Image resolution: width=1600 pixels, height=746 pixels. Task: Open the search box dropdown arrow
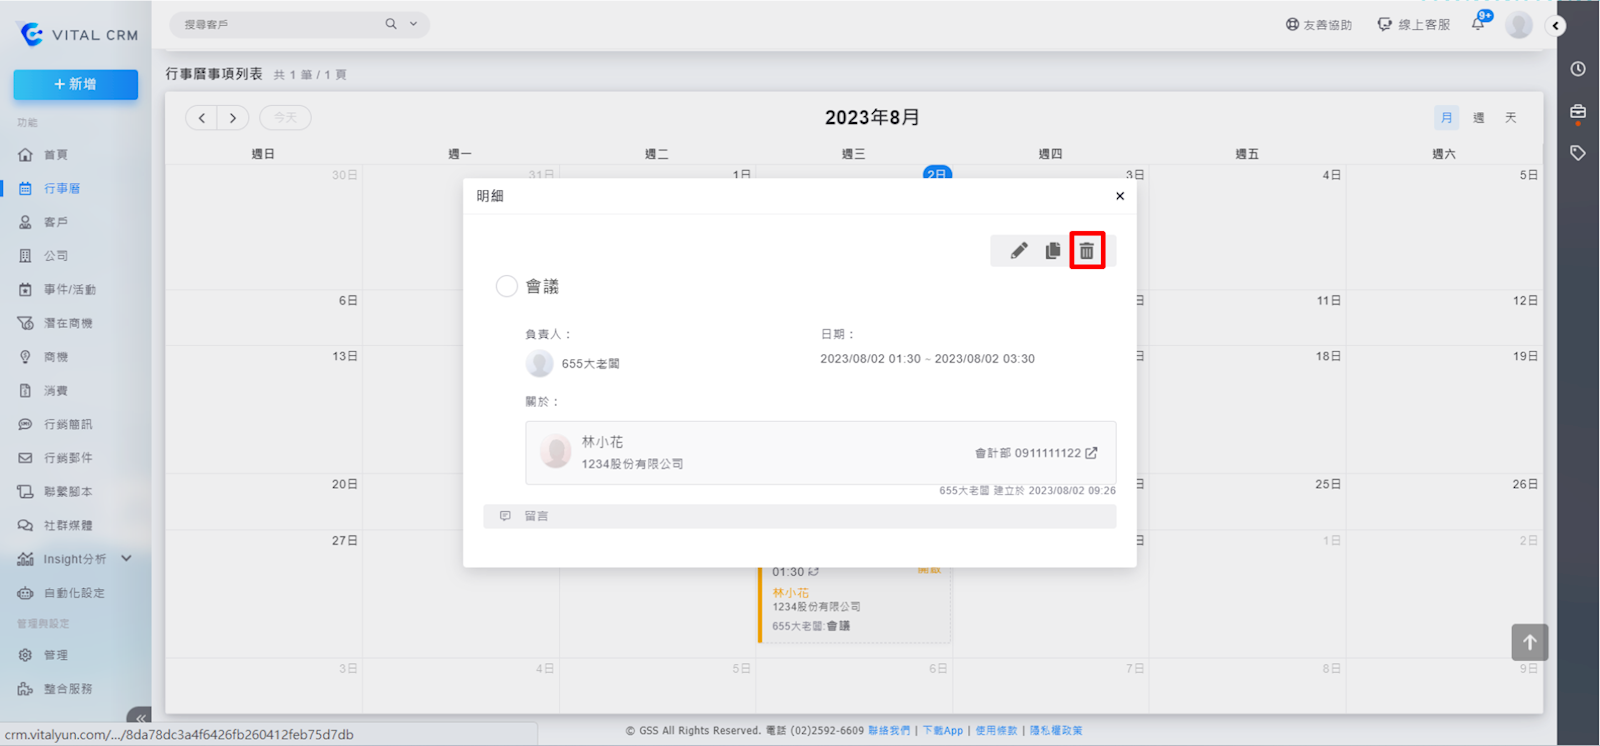click(414, 24)
